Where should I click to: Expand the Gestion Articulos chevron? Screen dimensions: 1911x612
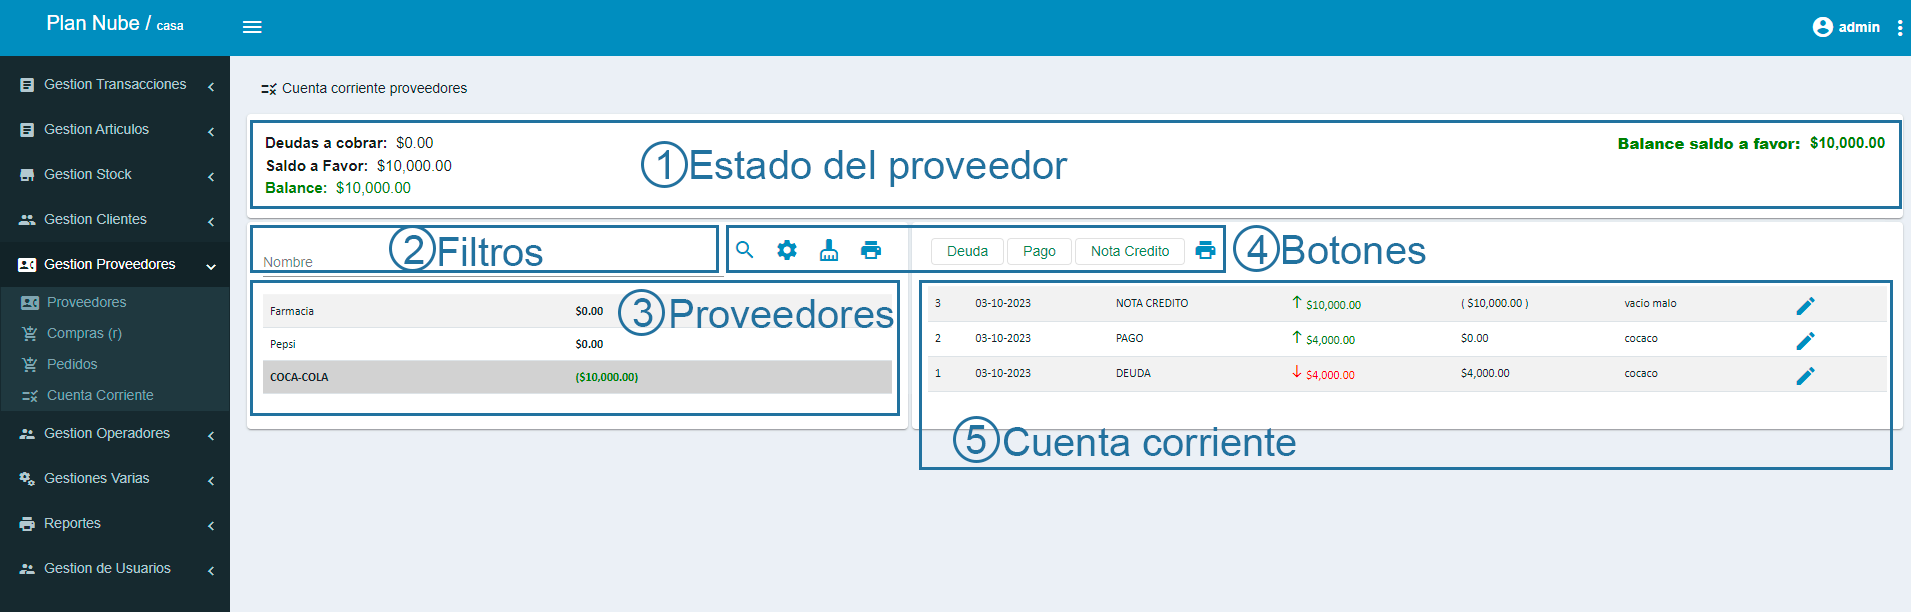(x=211, y=132)
